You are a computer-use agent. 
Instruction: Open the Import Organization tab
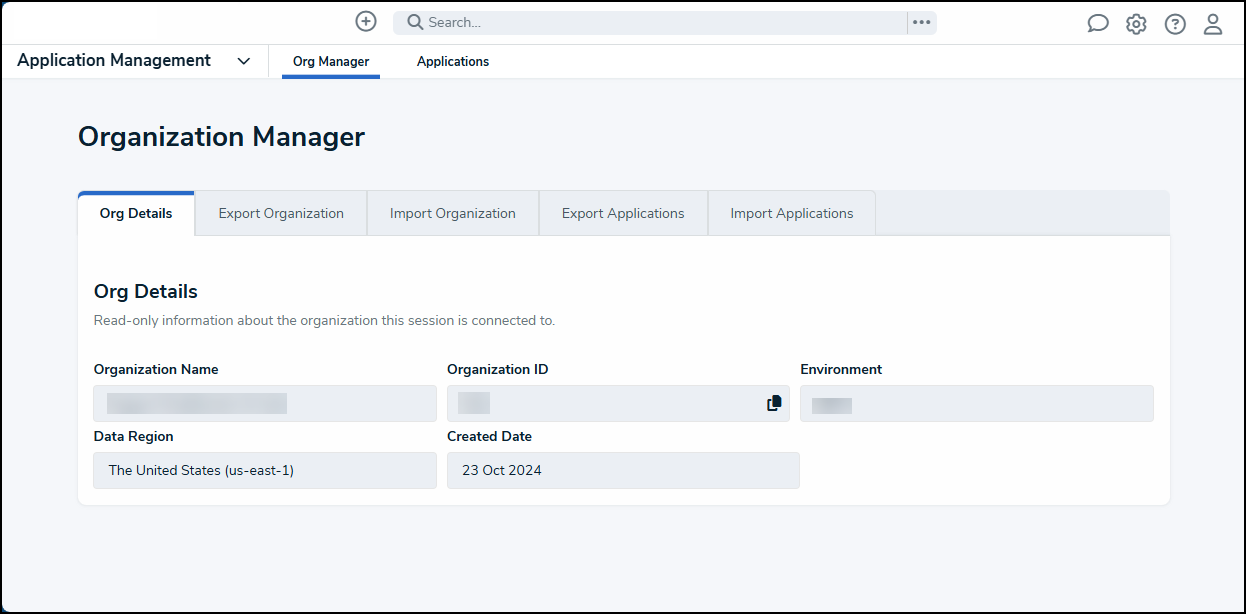click(x=453, y=213)
